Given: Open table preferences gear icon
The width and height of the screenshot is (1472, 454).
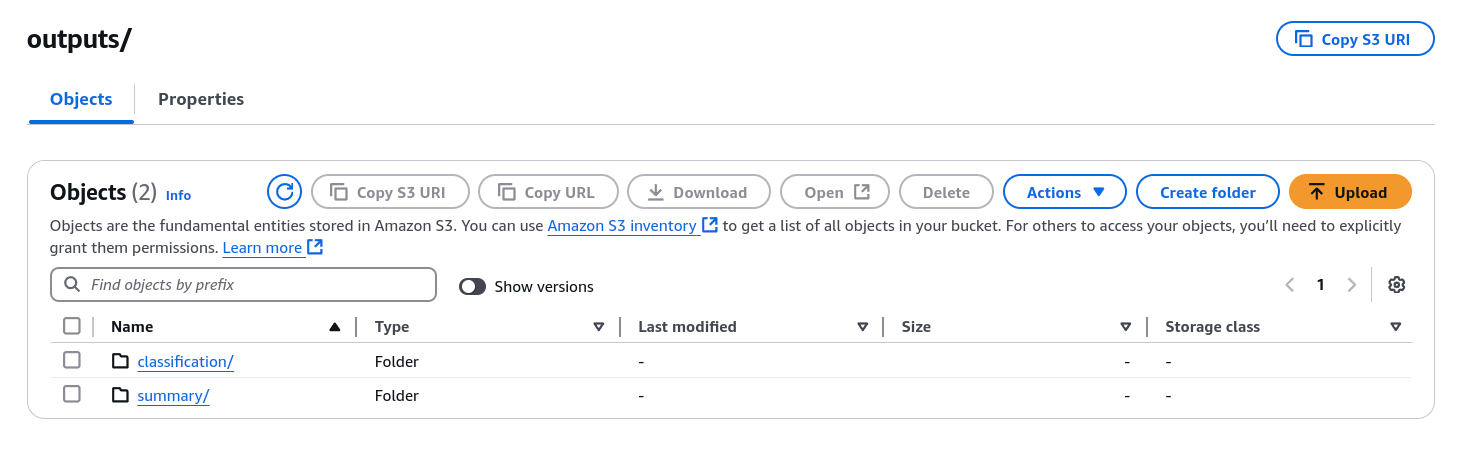Looking at the screenshot, I should (1397, 285).
